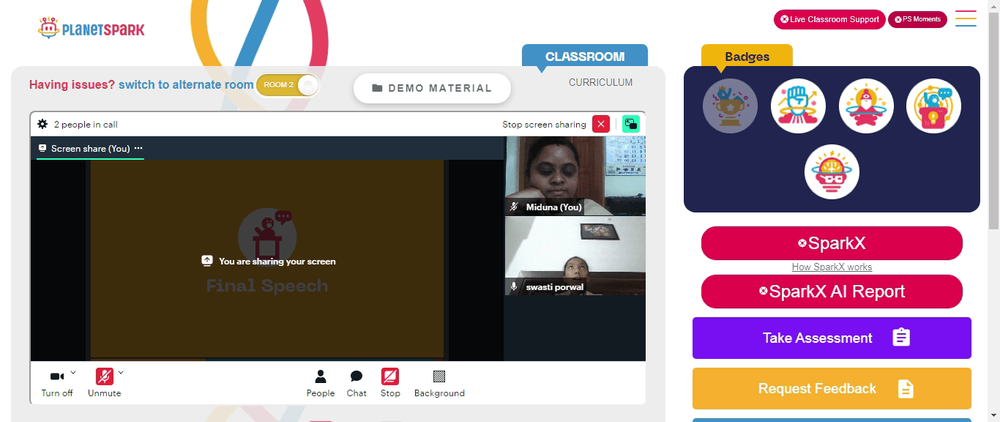Screen dimensions: 1000x422
Task: Click Live Classroom Support button
Action: click(830, 19)
